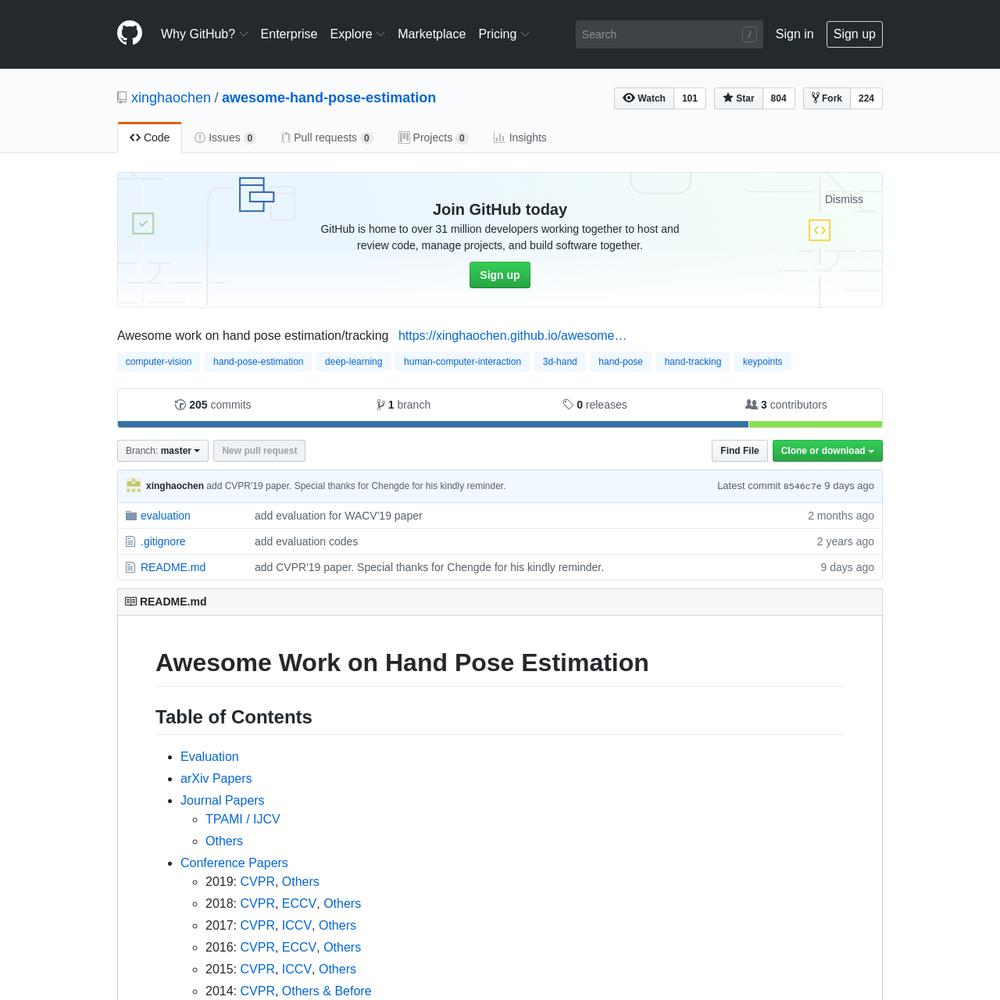Click the repository book icon beside xinghaochen
Image resolution: width=1000 pixels, height=1000 pixels.
[122, 98]
